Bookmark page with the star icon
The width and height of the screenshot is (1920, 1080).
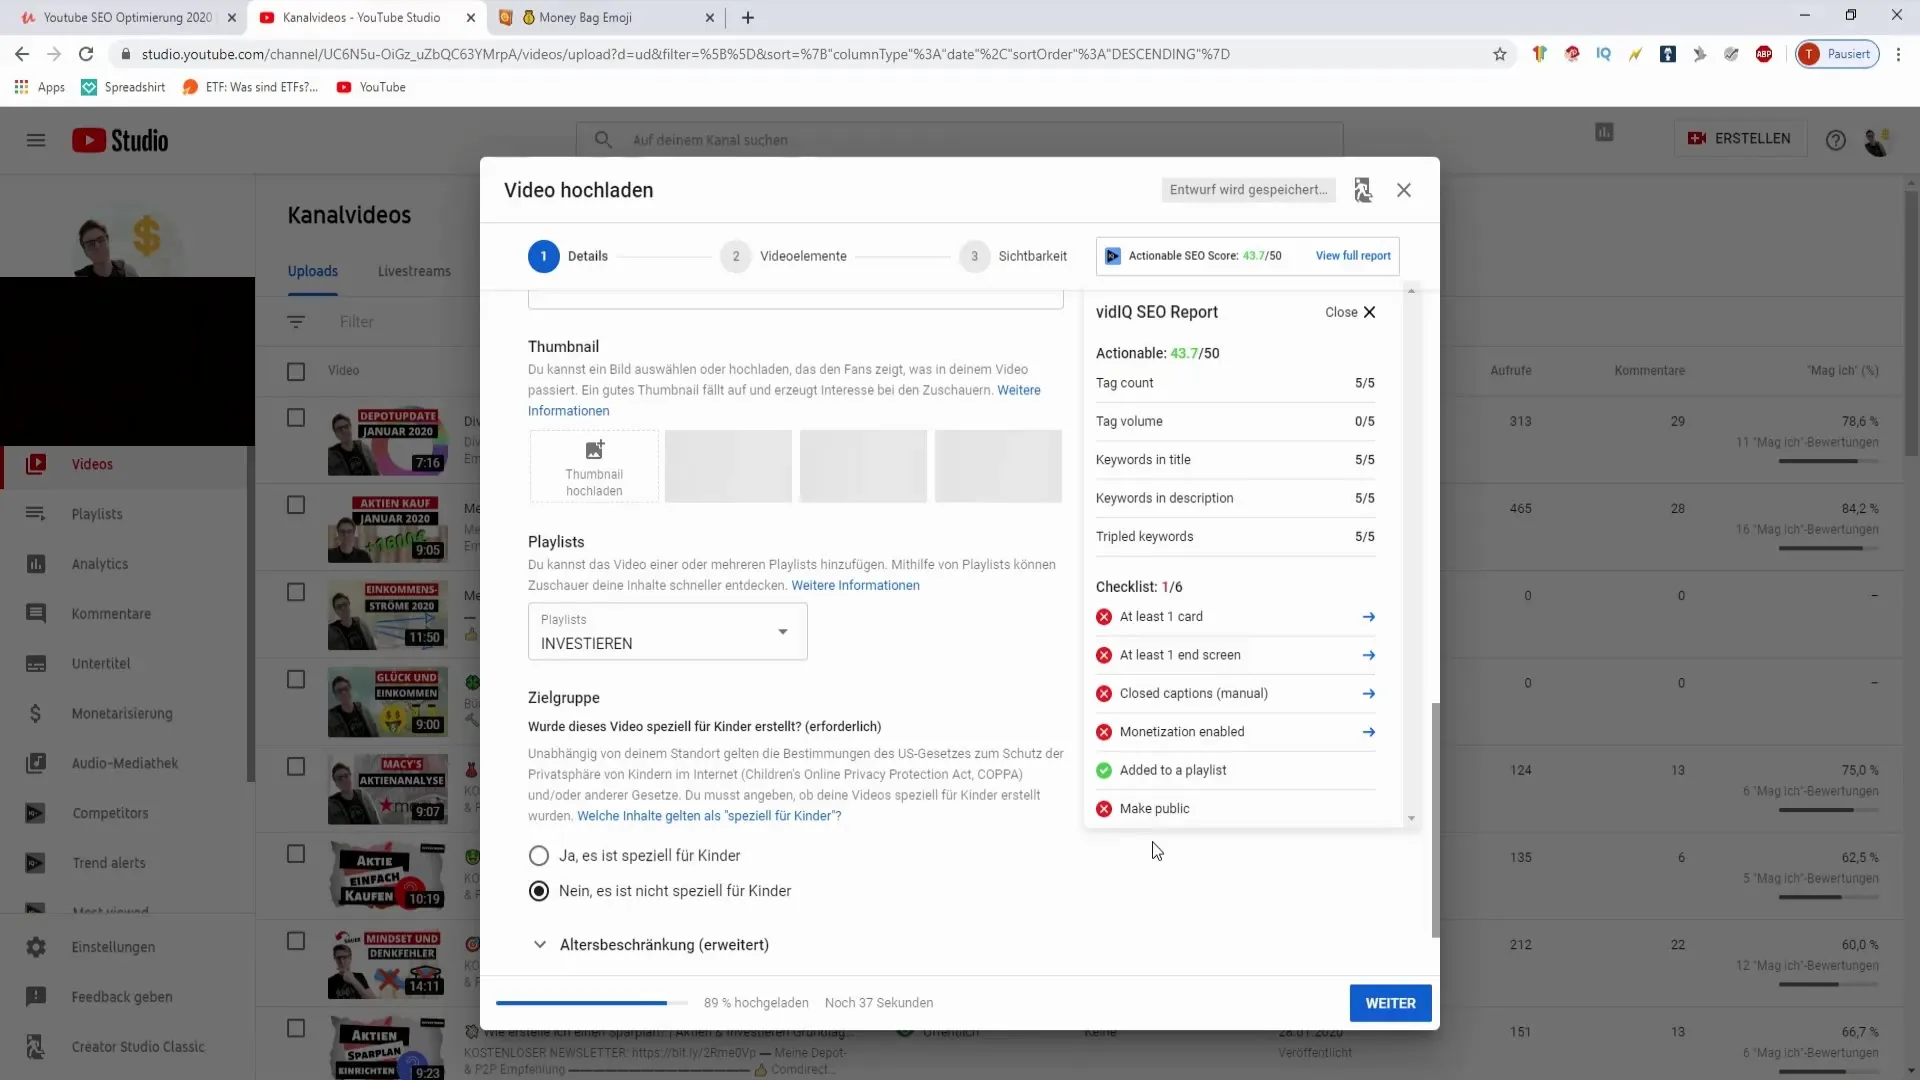(1500, 54)
